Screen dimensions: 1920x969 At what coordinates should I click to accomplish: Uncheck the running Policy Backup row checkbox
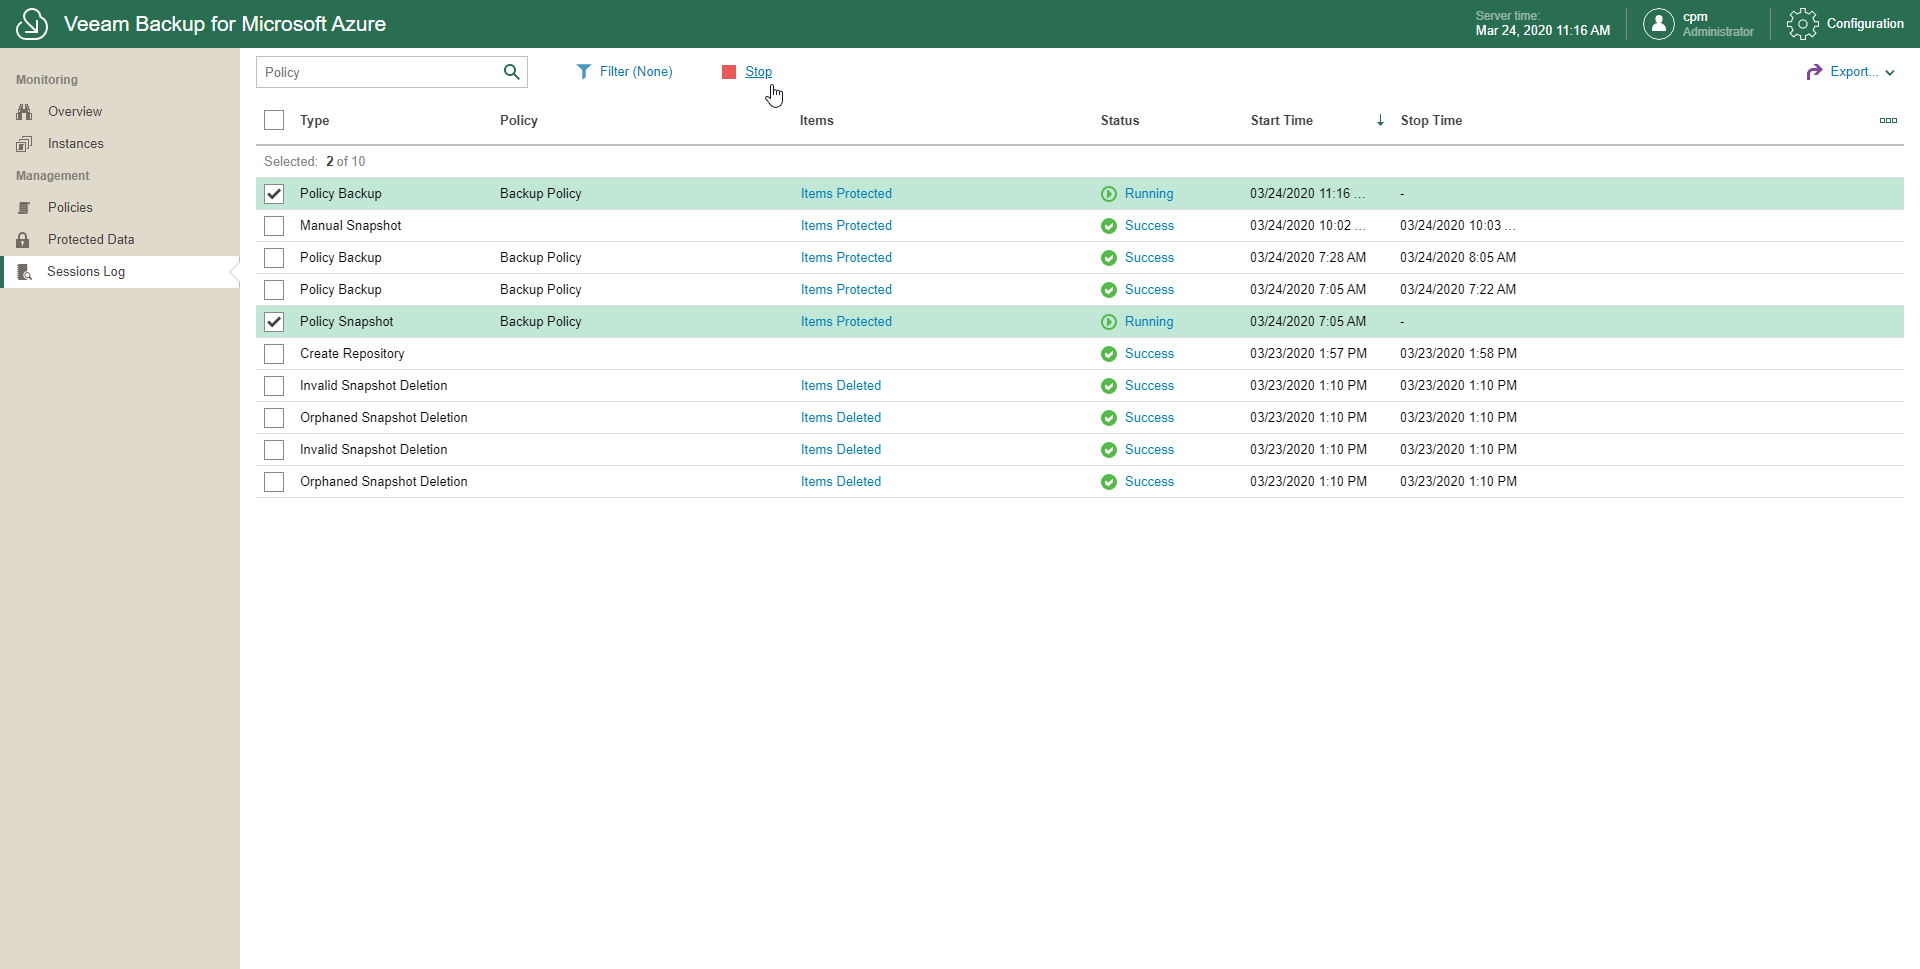(274, 194)
